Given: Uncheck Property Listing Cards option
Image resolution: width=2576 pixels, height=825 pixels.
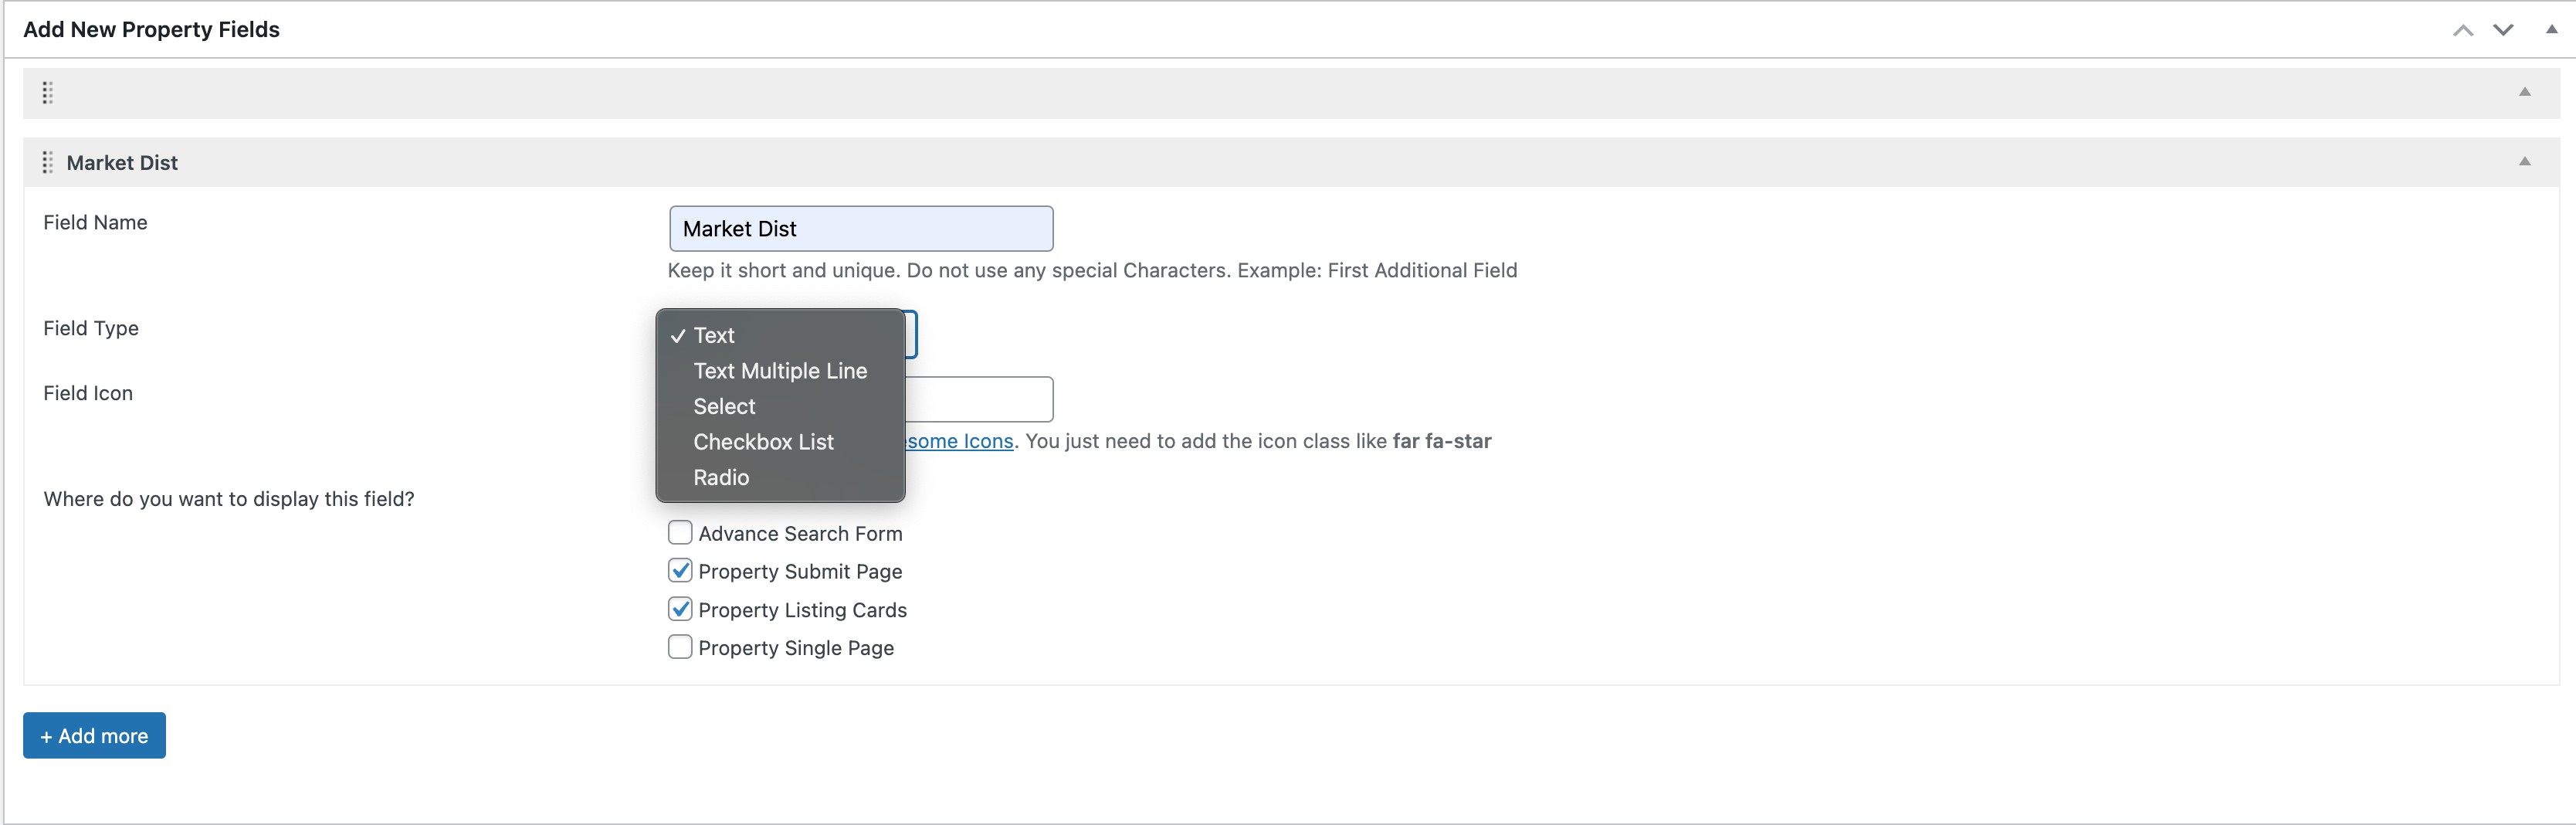Looking at the screenshot, I should [680, 609].
